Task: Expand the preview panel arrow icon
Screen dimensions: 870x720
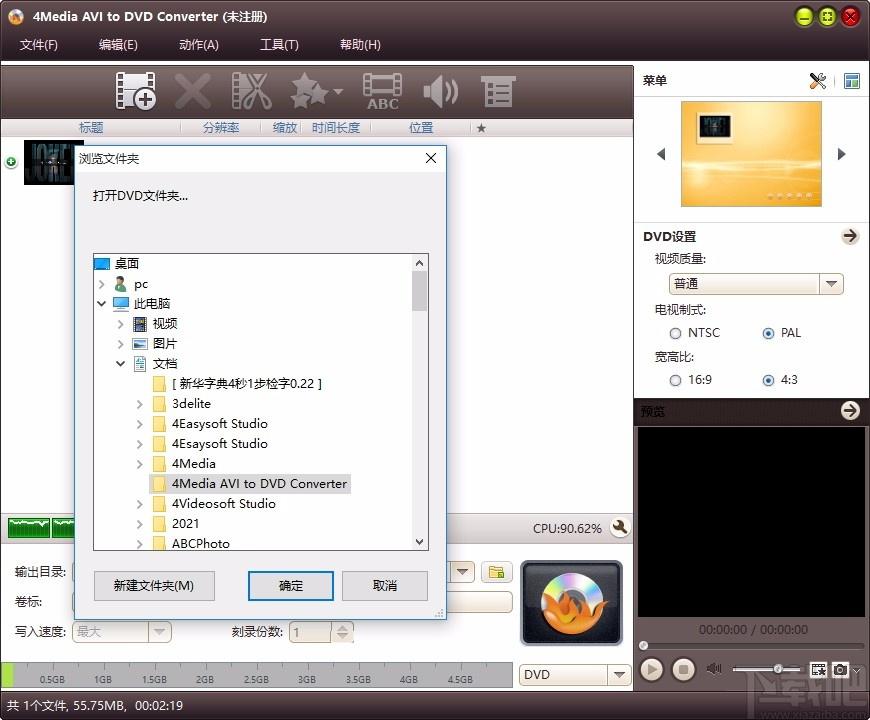Action: 849,410
